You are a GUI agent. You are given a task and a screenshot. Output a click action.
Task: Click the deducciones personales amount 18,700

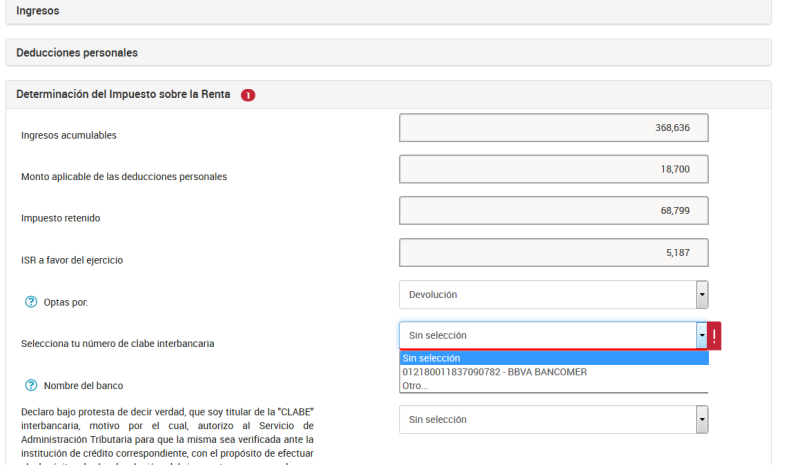554,169
